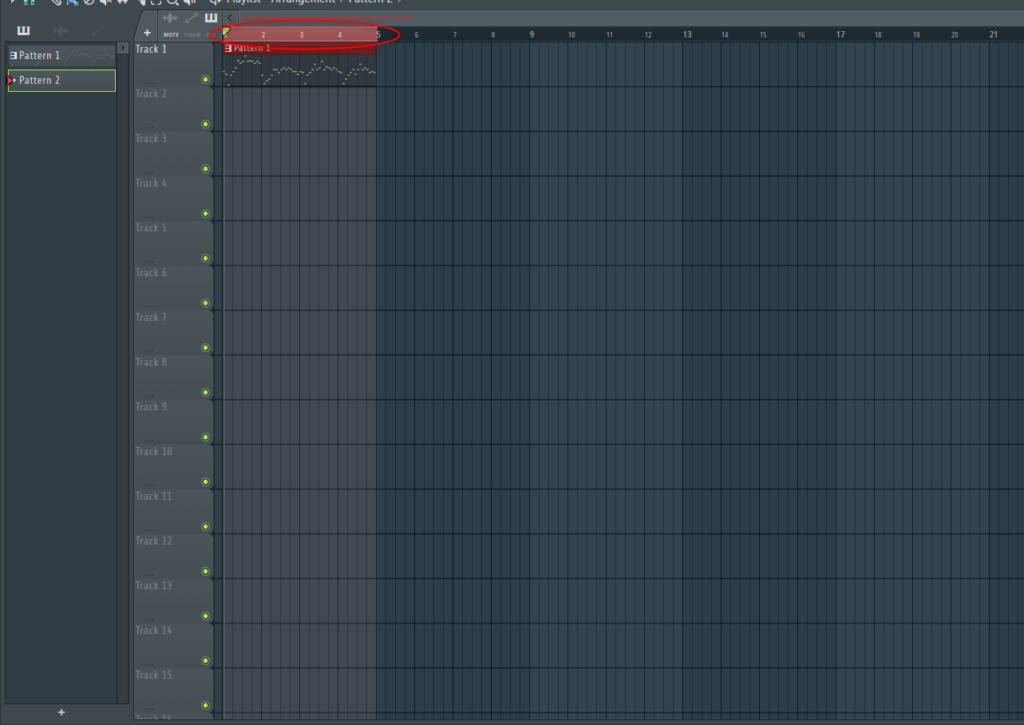Select the Track 5 header label

(151, 228)
